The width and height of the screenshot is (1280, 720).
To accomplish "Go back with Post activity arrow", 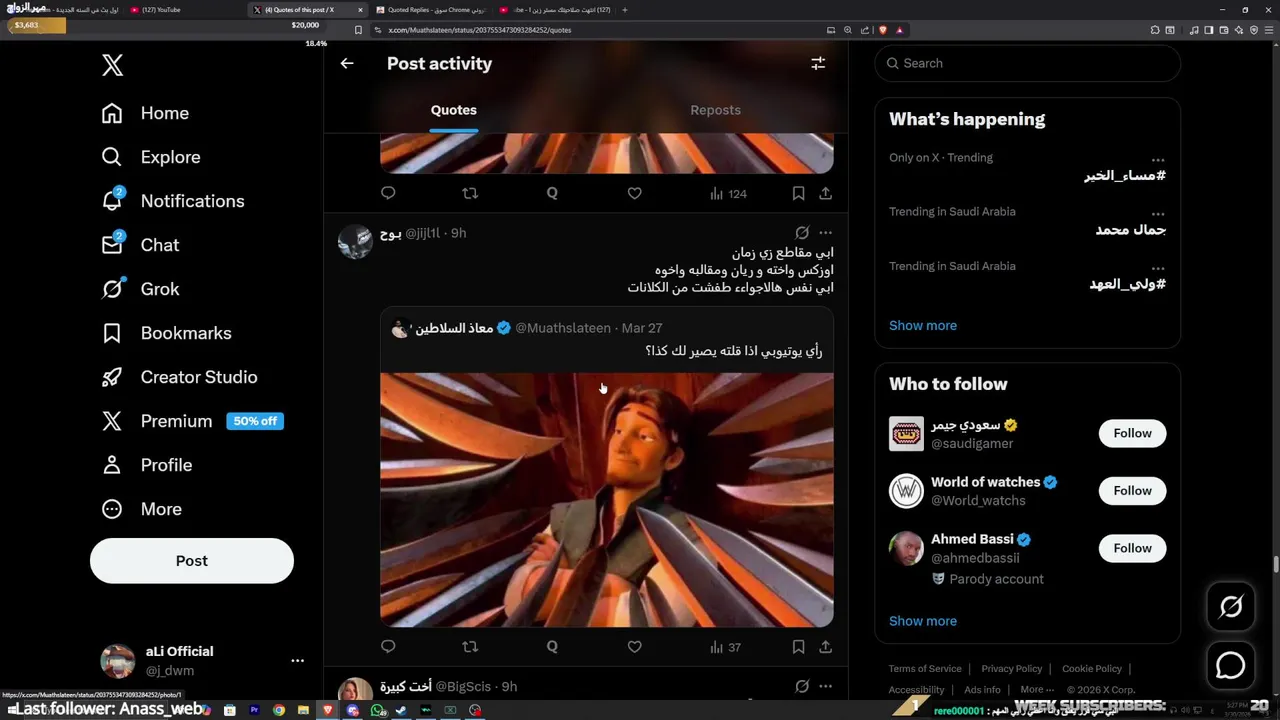I will (x=347, y=63).
